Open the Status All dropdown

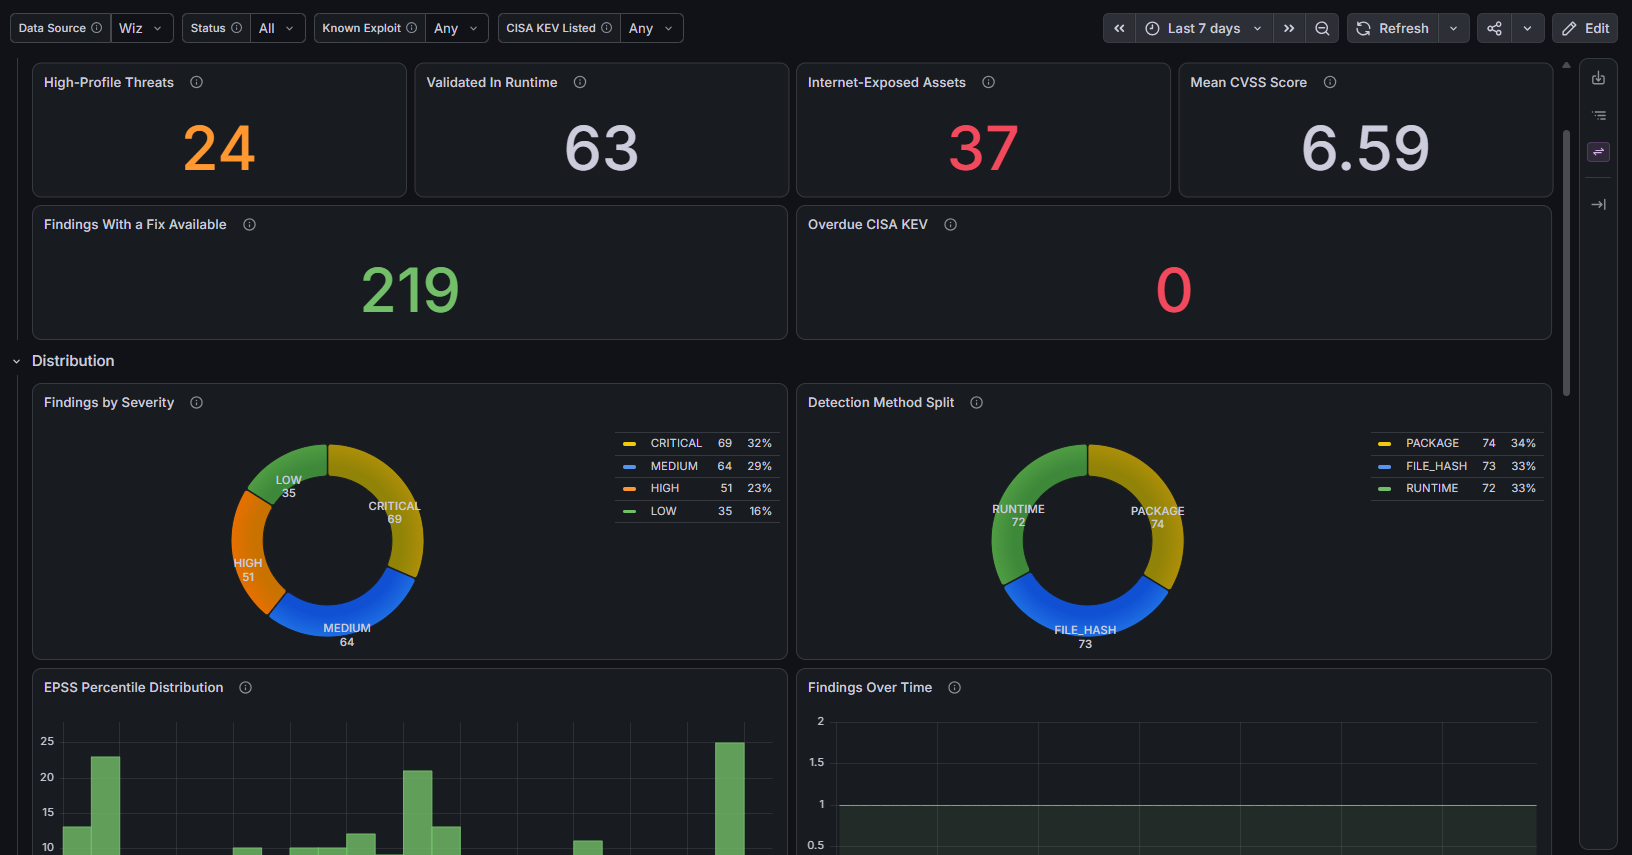point(278,28)
